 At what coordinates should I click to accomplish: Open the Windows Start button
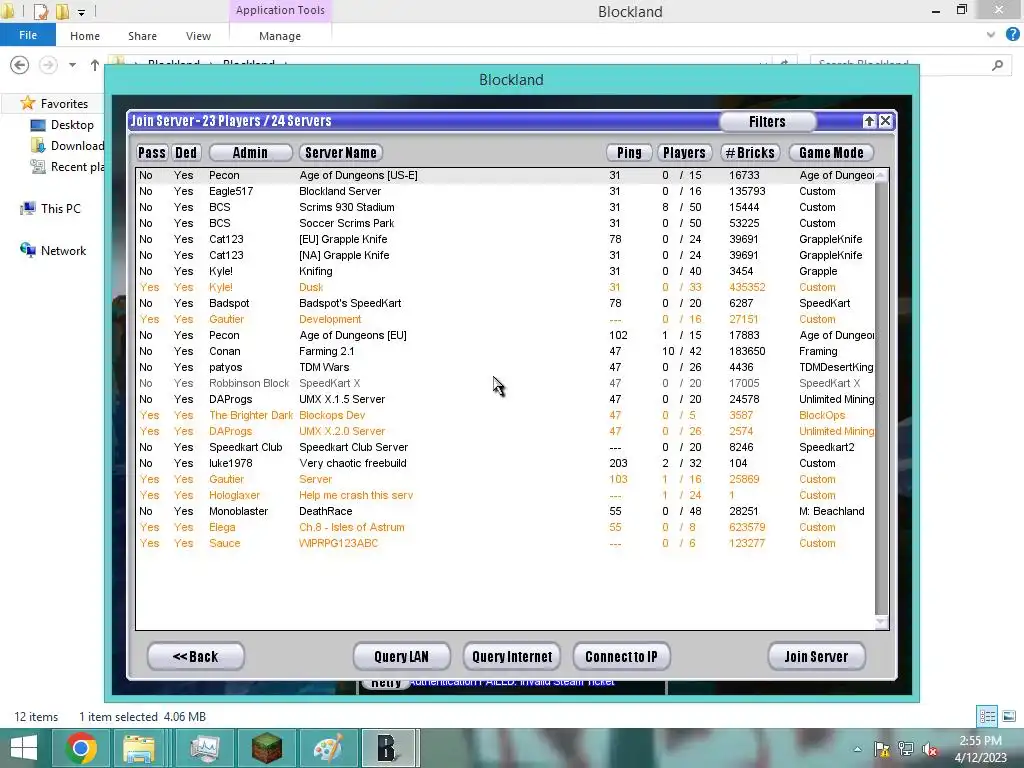pyautogui.click(x=24, y=748)
